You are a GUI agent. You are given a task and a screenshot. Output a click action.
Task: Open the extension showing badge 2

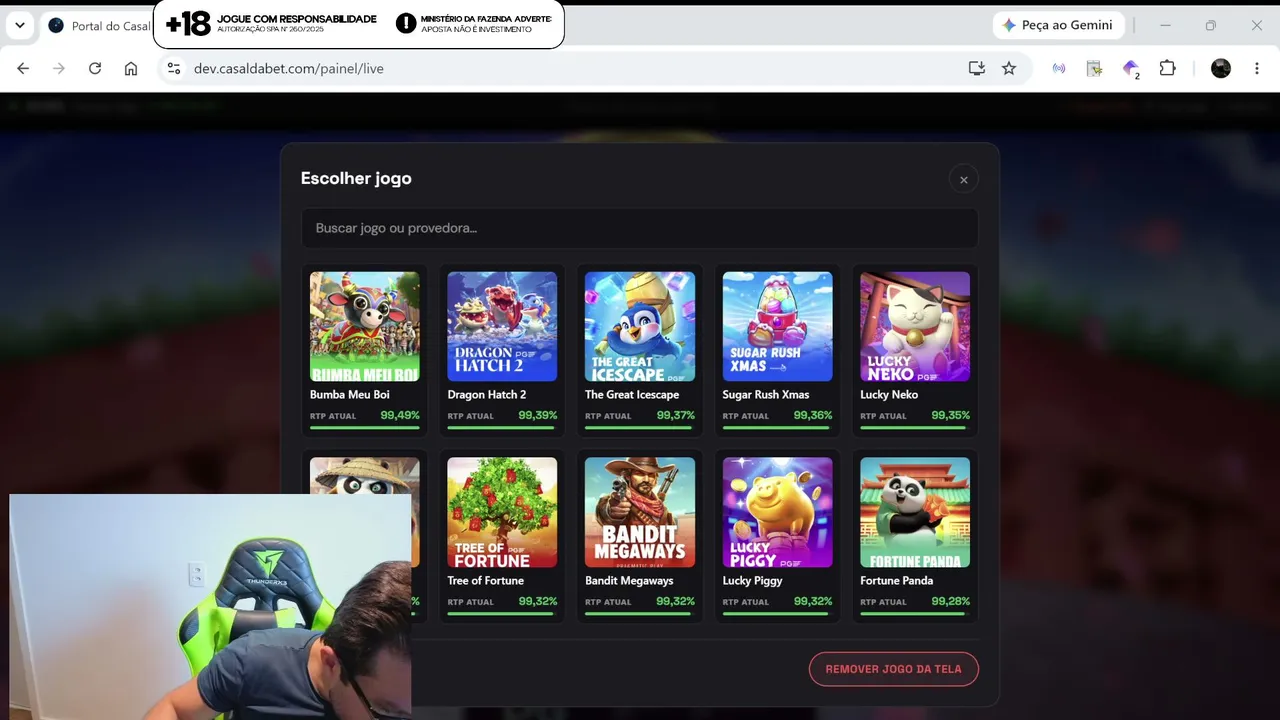click(x=1131, y=68)
